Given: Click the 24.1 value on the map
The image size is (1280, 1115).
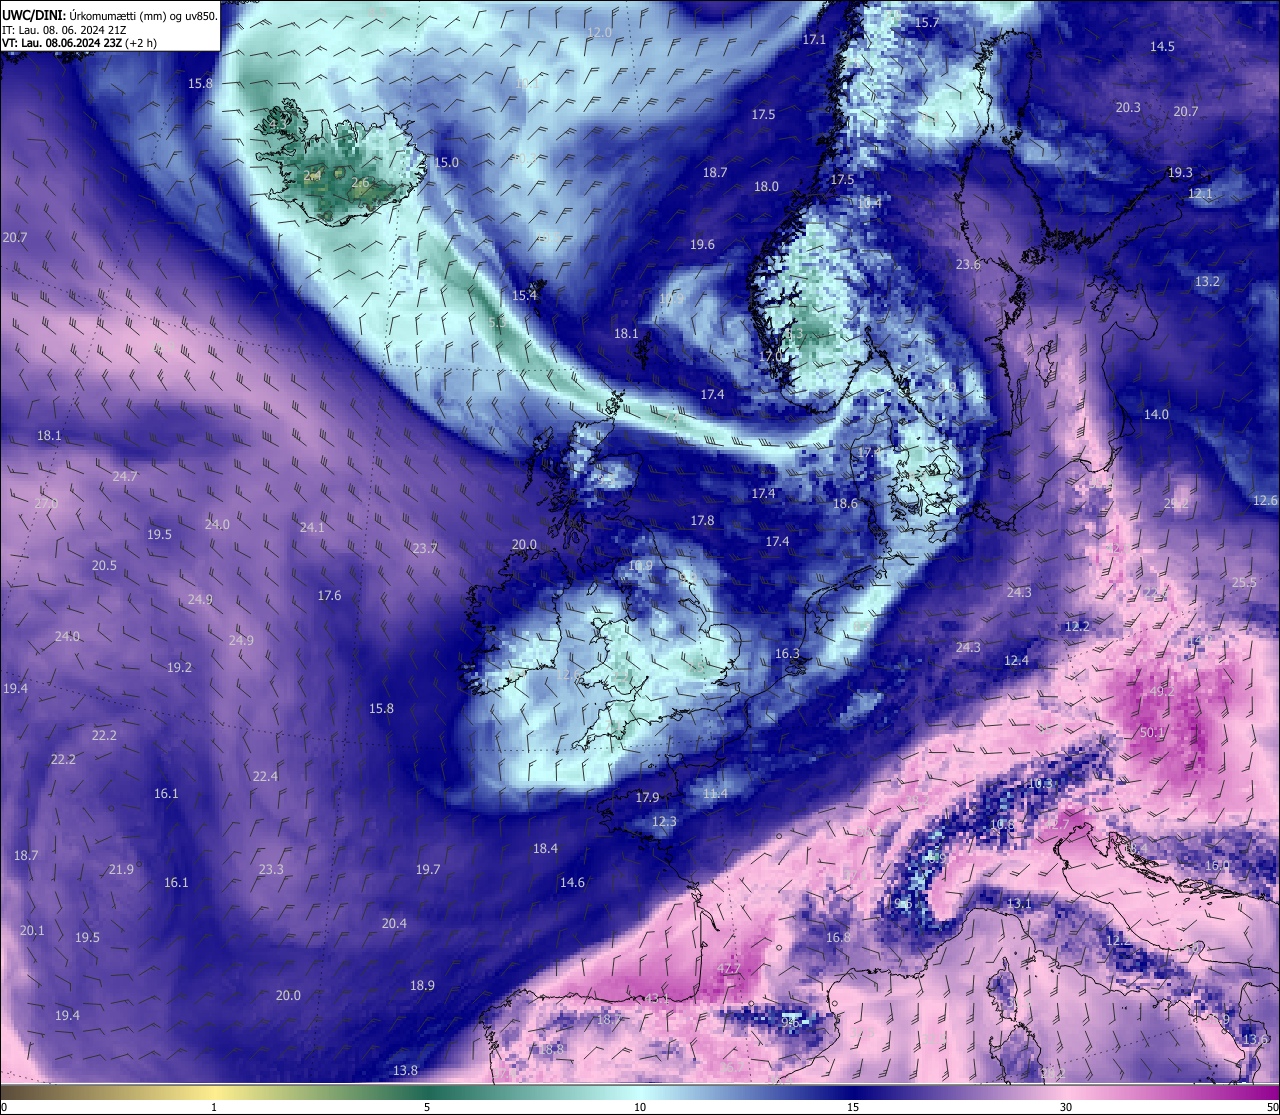Looking at the screenshot, I should click(312, 527).
